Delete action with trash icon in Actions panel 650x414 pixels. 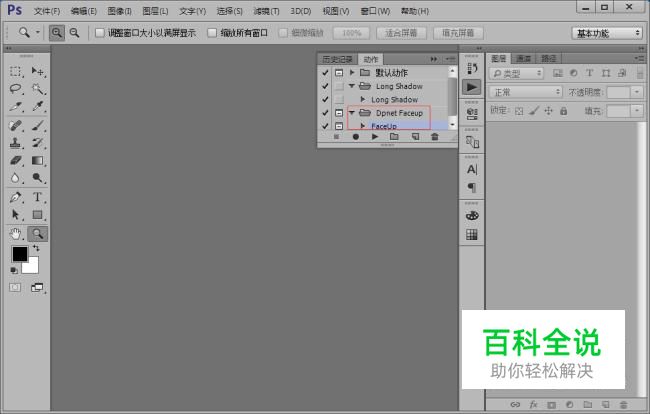click(434, 136)
